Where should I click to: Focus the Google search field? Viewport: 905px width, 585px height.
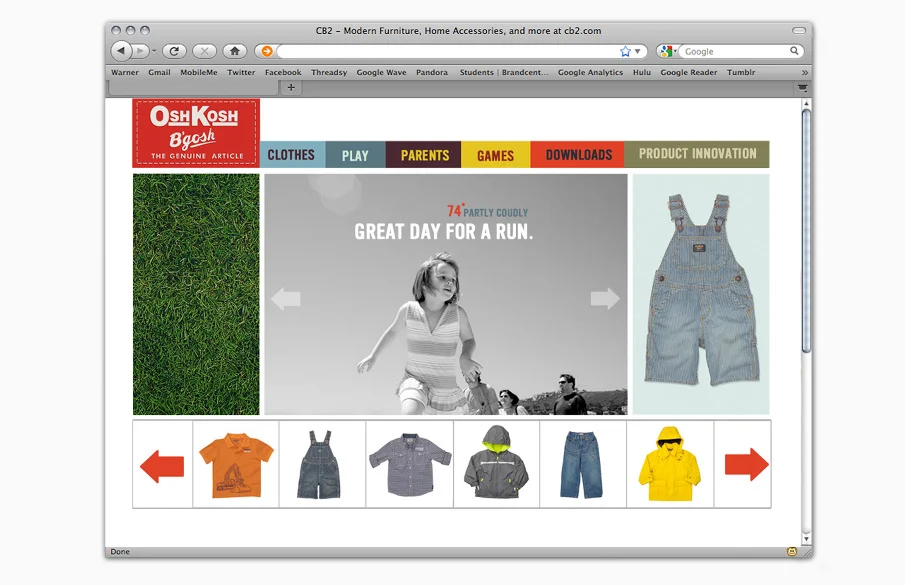pos(734,51)
